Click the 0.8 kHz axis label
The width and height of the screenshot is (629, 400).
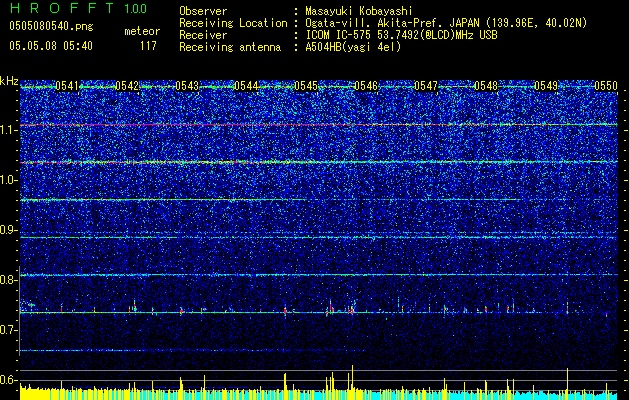(x=9, y=280)
